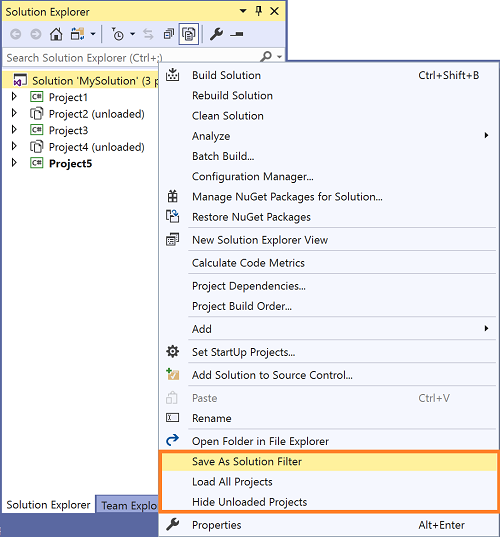This screenshot has width=500, height=537.
Task: Click the search magnifier icon in Solution Explorer
Action: [x=266, y=56]
